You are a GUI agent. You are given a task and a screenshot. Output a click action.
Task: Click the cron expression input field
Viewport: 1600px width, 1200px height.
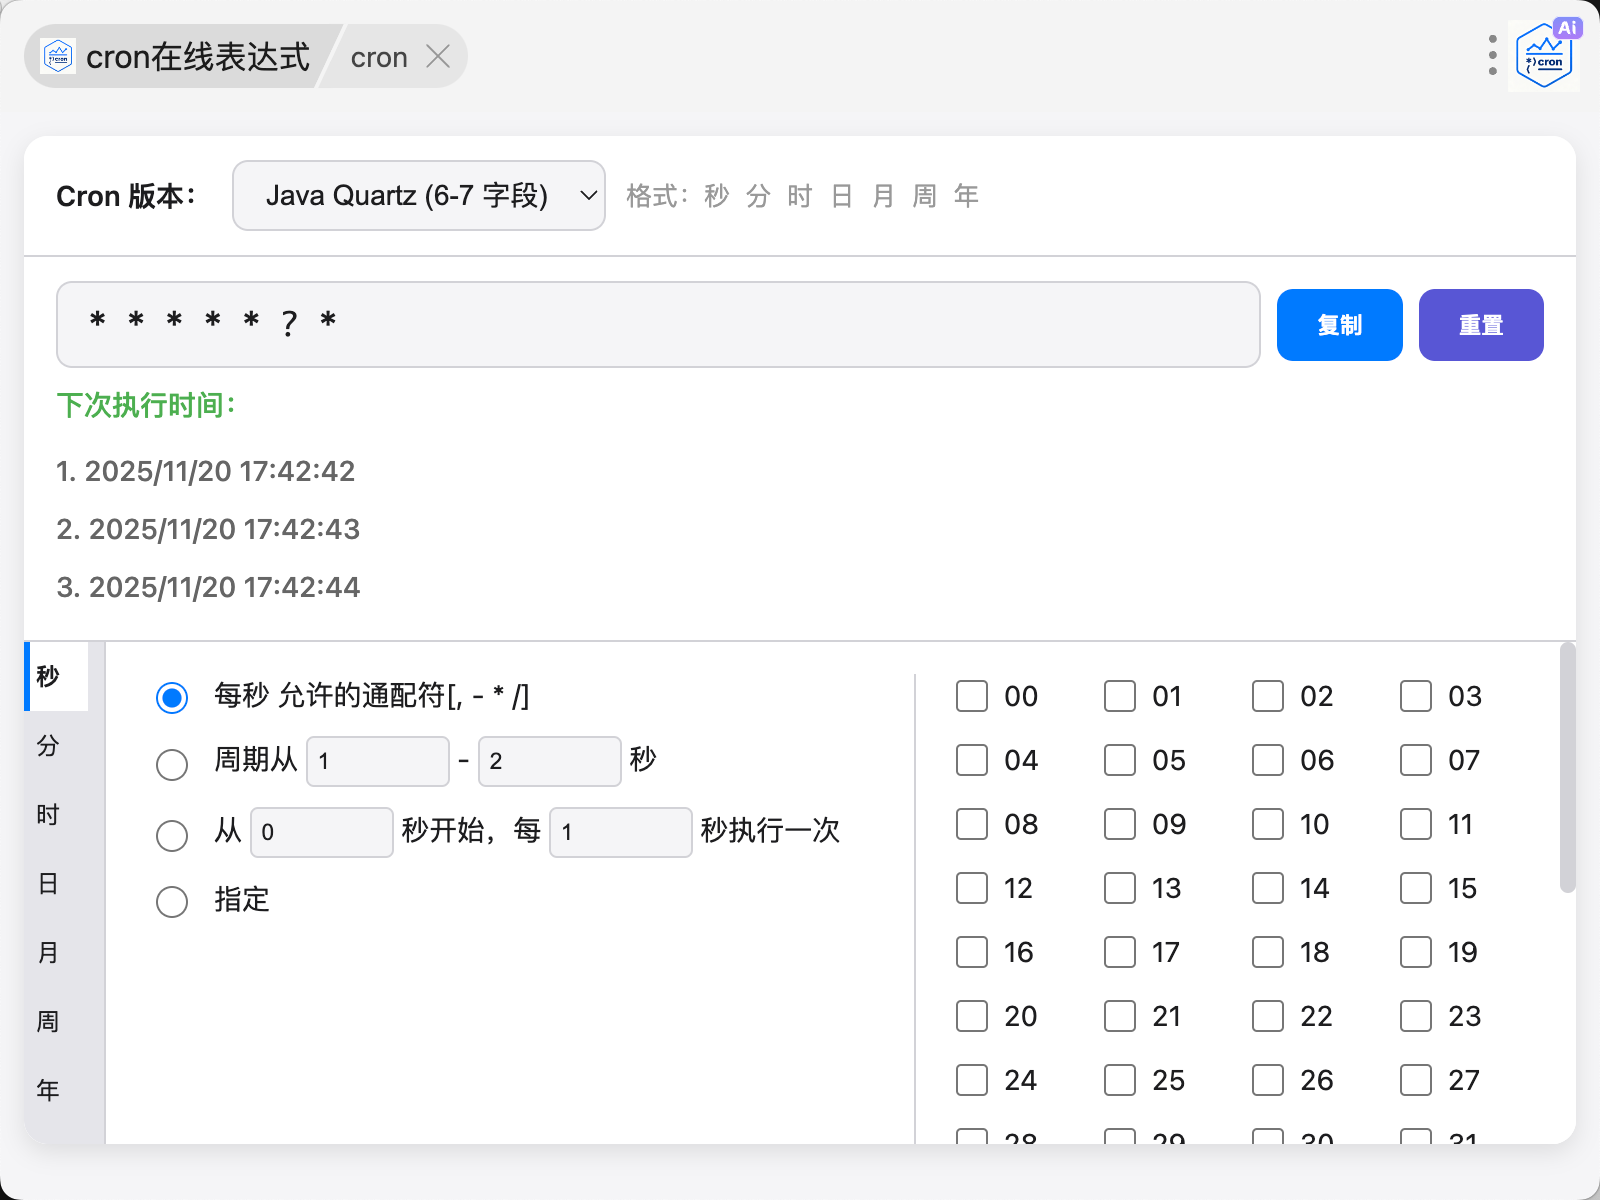pyautogui.click(x=657, y=324)
